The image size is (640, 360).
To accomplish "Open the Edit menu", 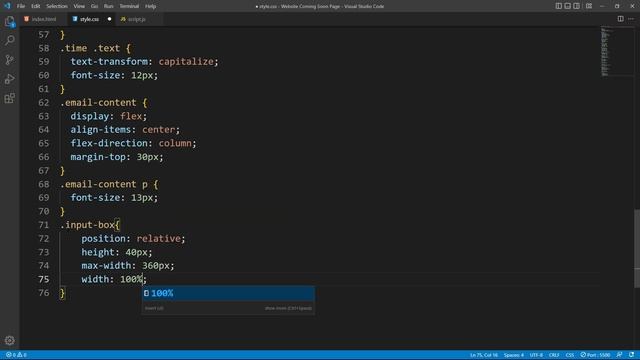I will pyautogui.click(x=36, y=6).
